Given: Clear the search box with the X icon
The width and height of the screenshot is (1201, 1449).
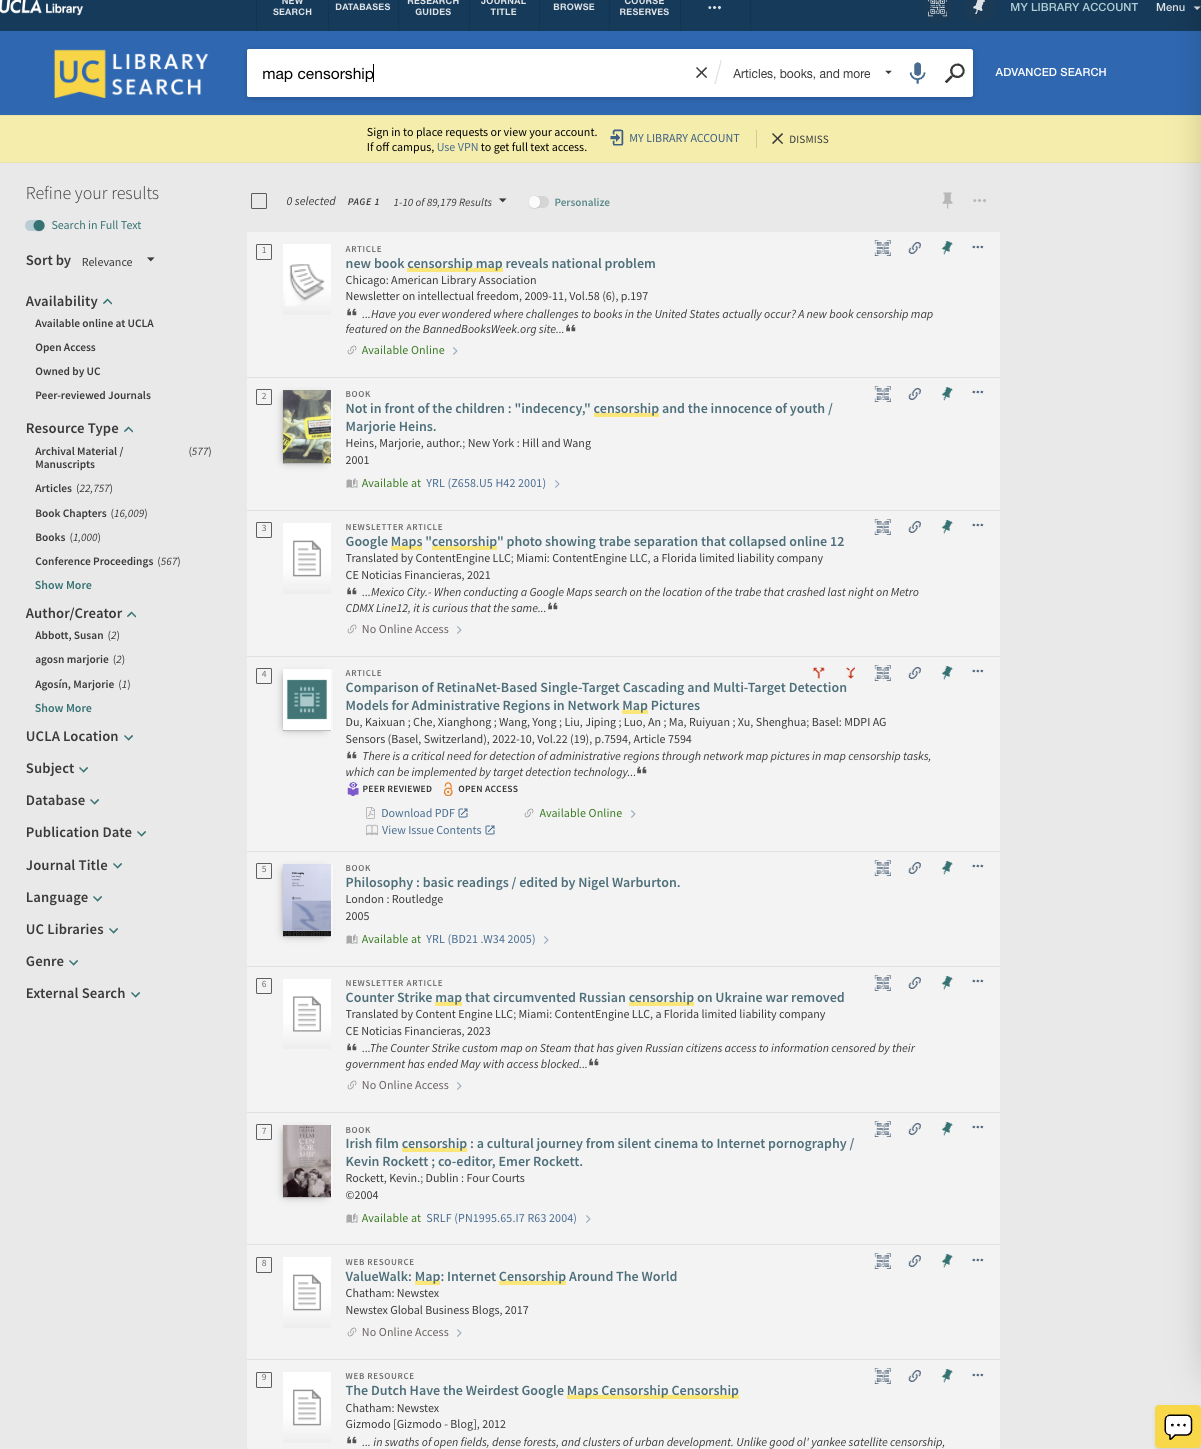Looking at the screenshot, I should coord(701,73).
